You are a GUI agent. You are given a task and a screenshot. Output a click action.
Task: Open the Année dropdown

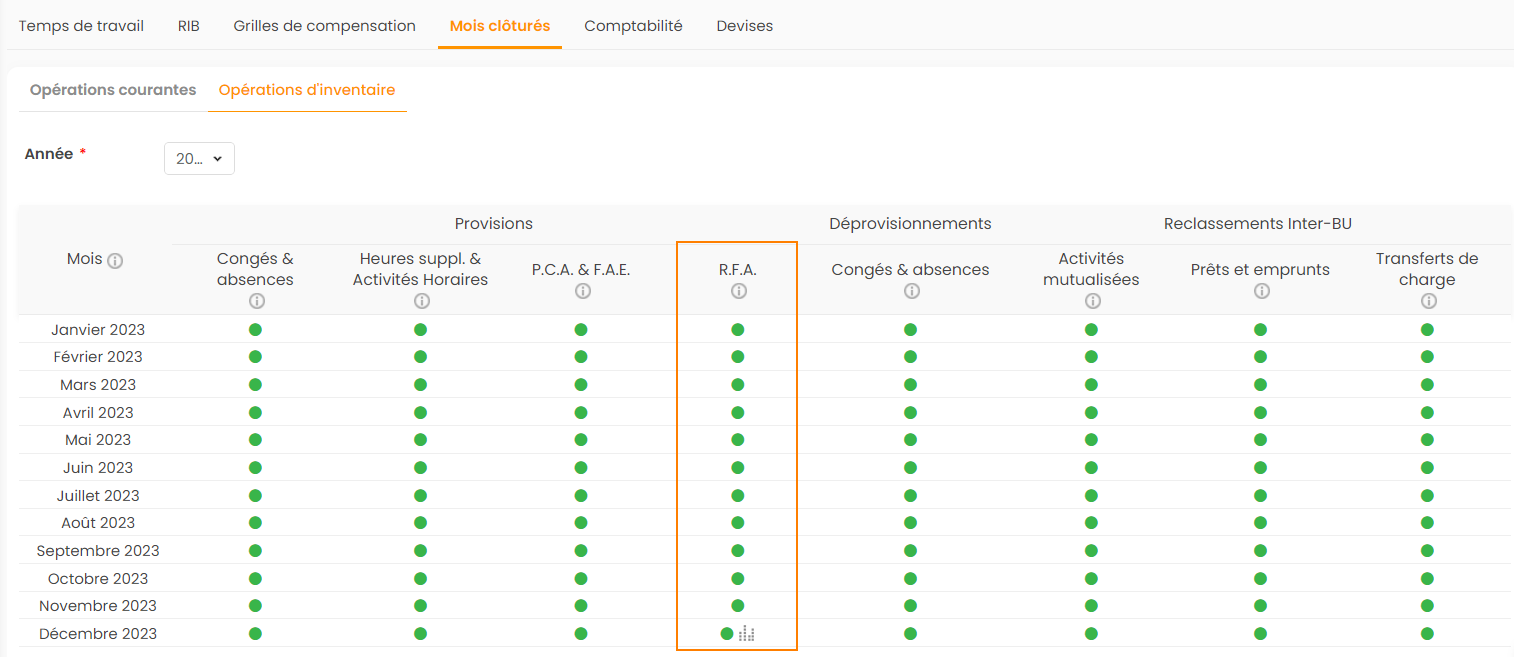tap(199, 159)
